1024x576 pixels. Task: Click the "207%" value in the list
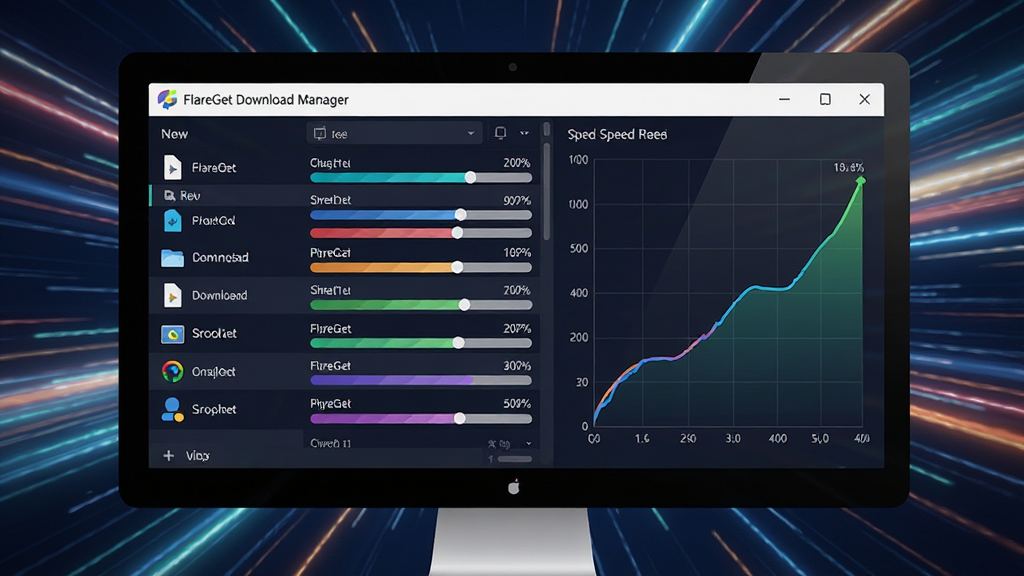click(517, 328)
